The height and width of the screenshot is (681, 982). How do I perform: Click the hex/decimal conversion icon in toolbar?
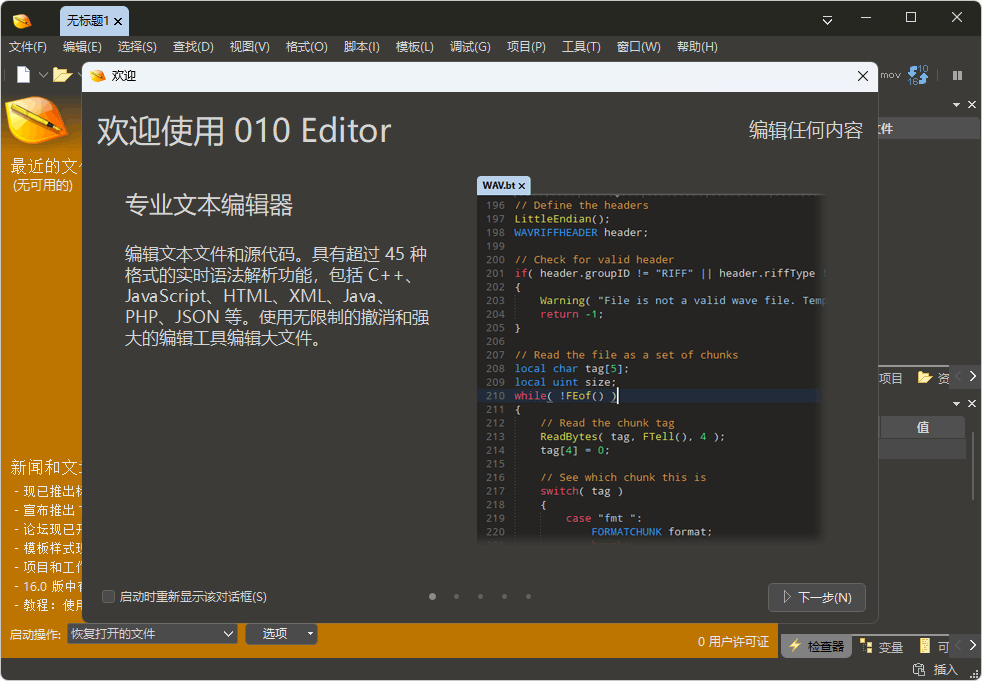click(x=918, y=75)
